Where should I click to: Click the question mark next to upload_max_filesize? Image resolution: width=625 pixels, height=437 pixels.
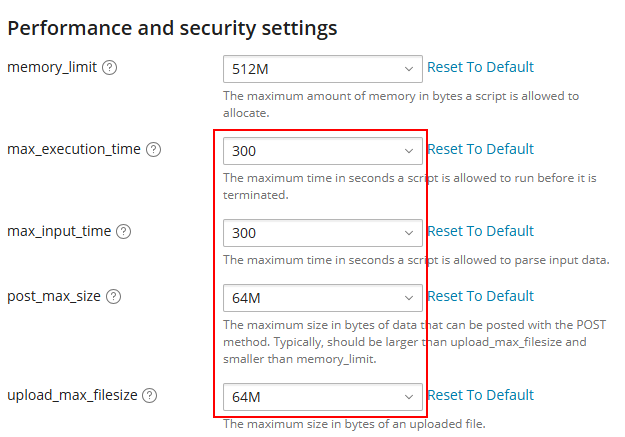[150, 396]
